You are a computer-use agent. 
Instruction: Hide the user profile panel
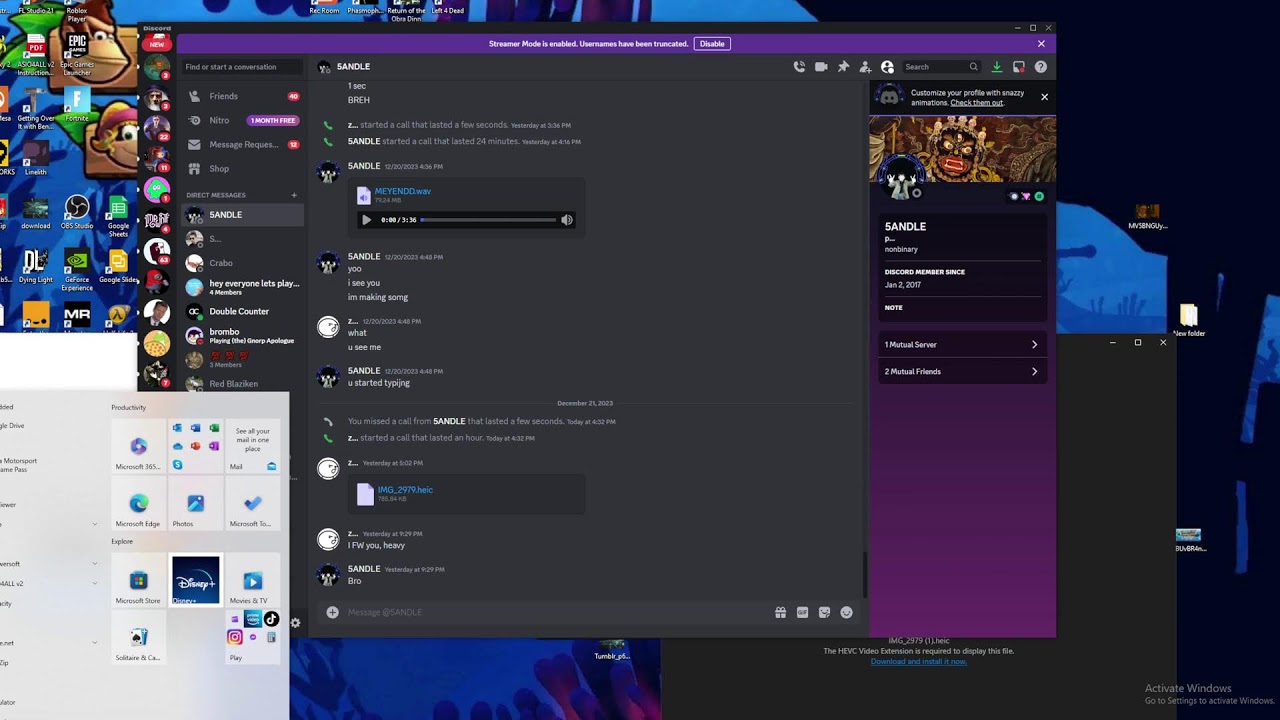click(x=887, y=67)
